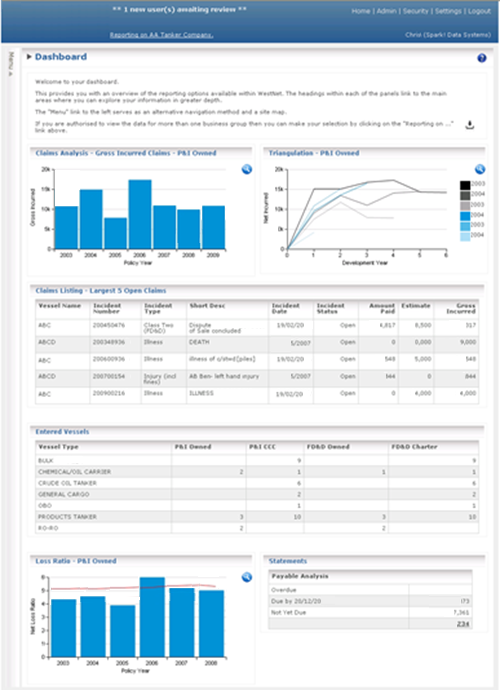Select the RO-RO vessel type row

tap(257, 528)
